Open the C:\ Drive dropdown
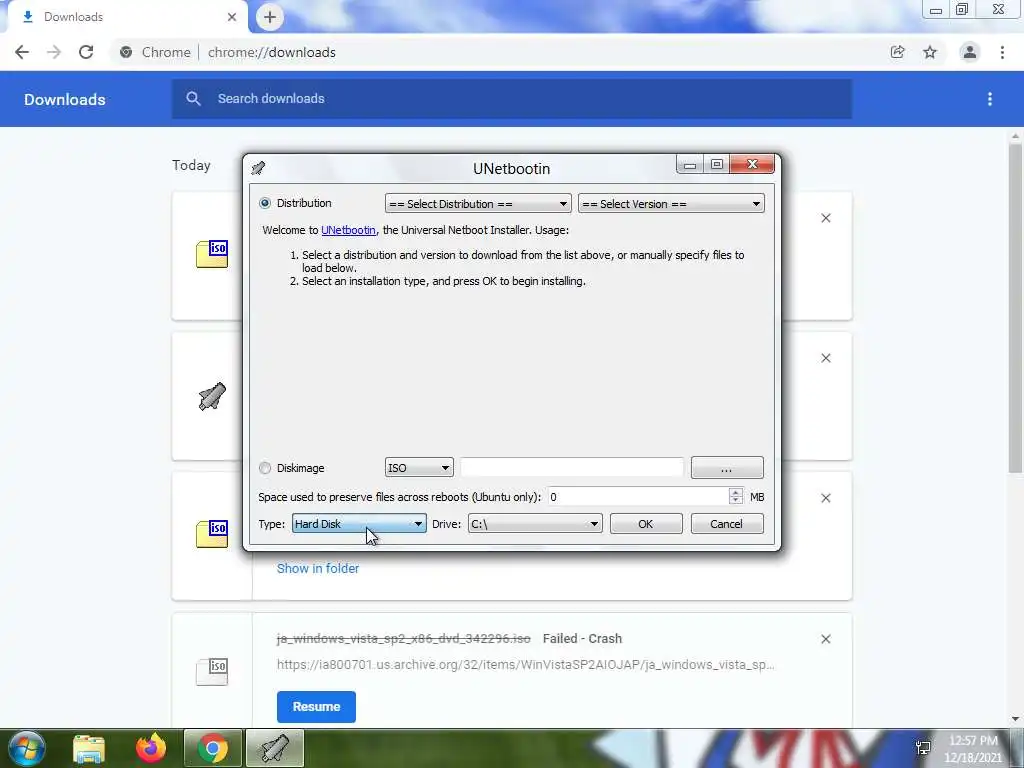The width and height of the screenshot is (1024, 768). pos(535,524)
